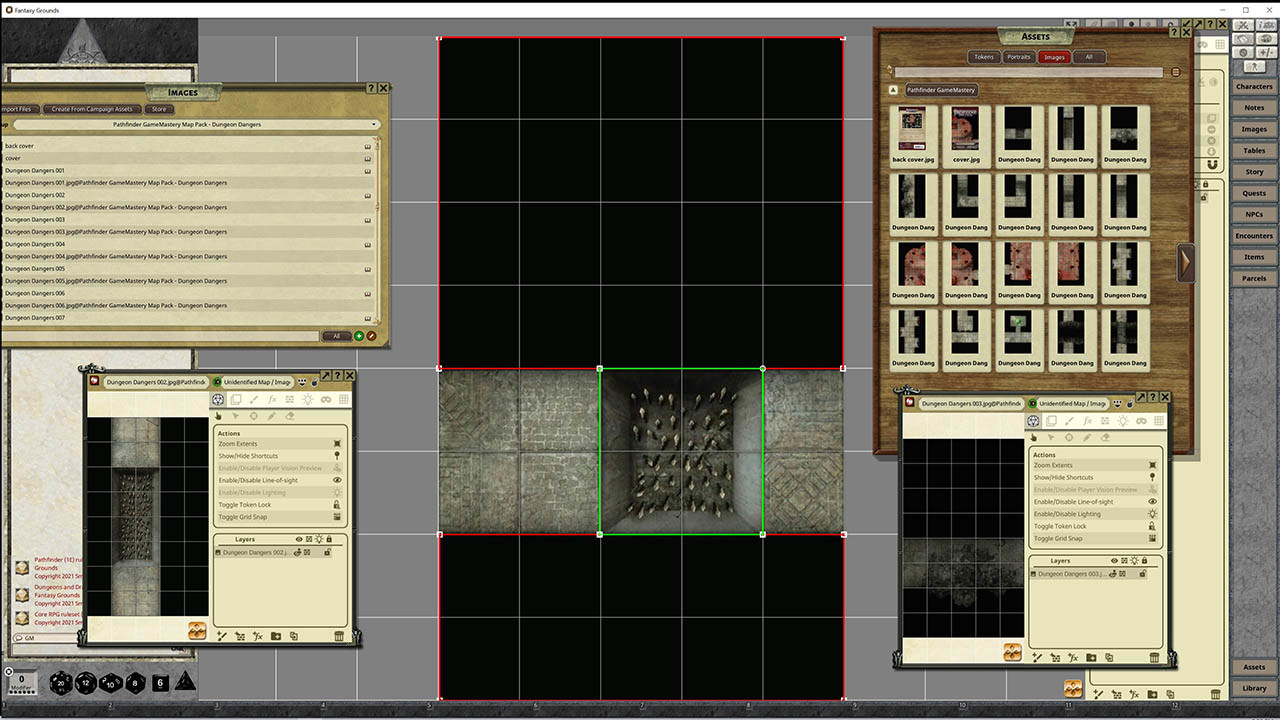The image size is (1280, 720).
Task: Click the Library button in sidebar
Action: click(x=1254, y=688)
